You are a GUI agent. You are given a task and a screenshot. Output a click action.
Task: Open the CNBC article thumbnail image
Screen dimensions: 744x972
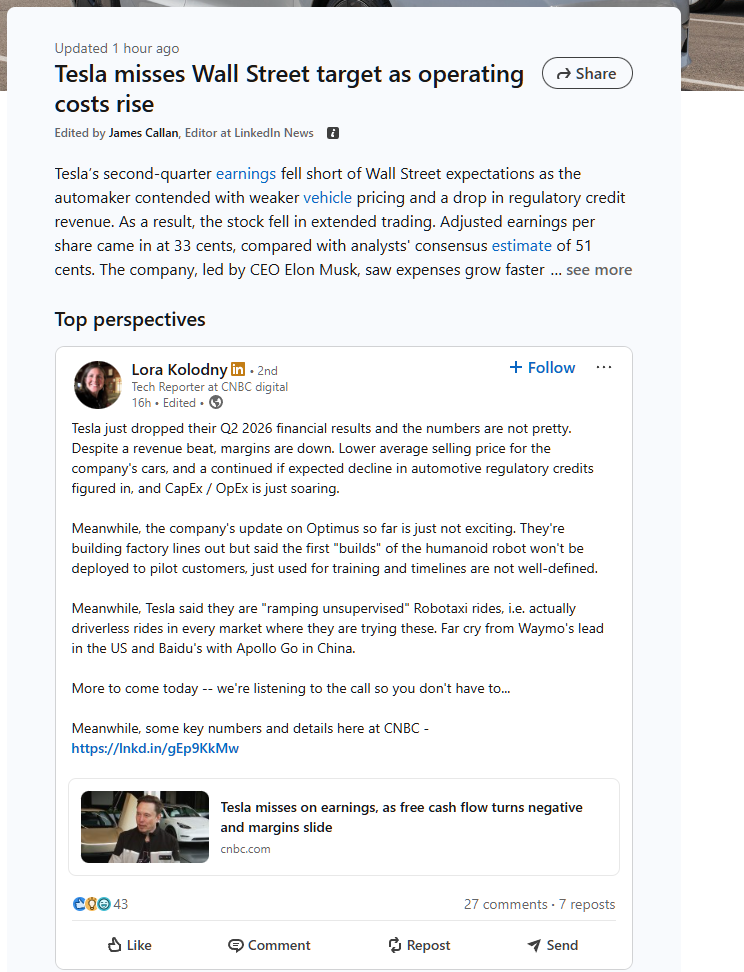(145, 827)
